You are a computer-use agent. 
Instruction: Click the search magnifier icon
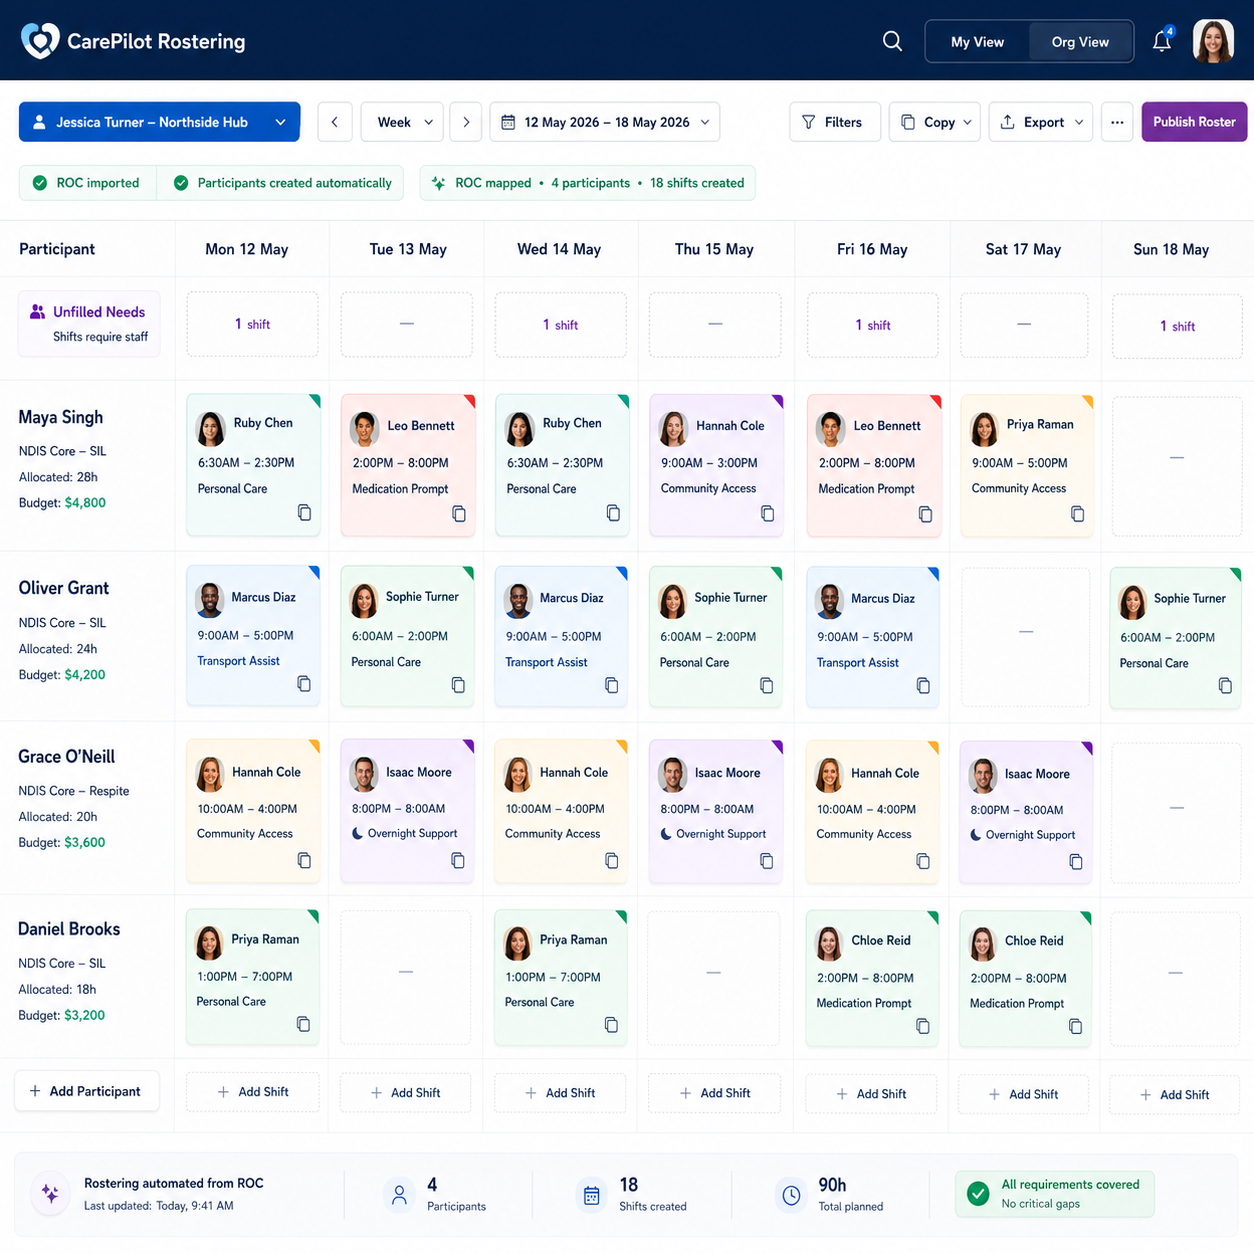point(892,41)
